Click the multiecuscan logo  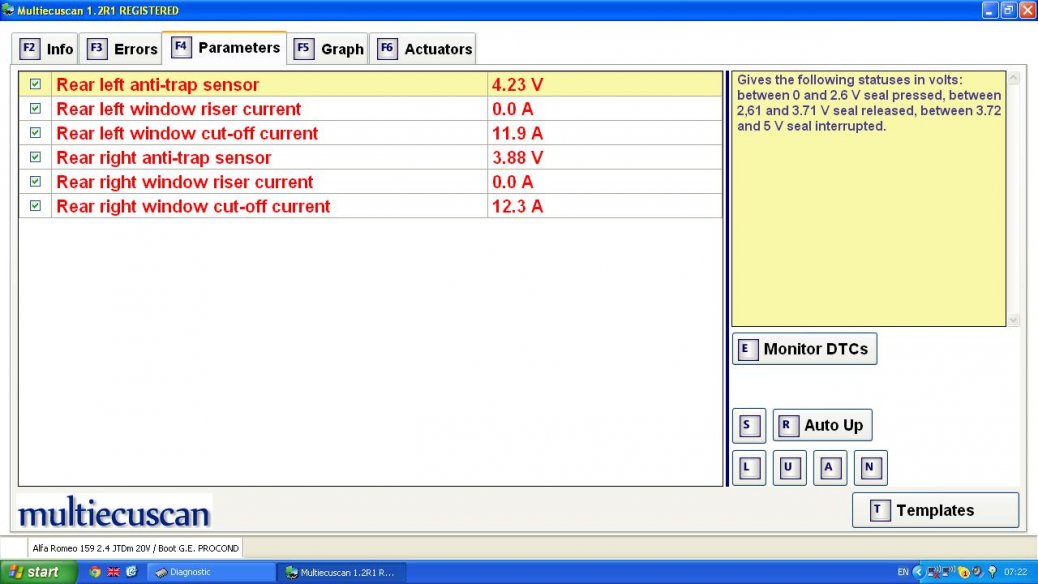coord(114,513)
